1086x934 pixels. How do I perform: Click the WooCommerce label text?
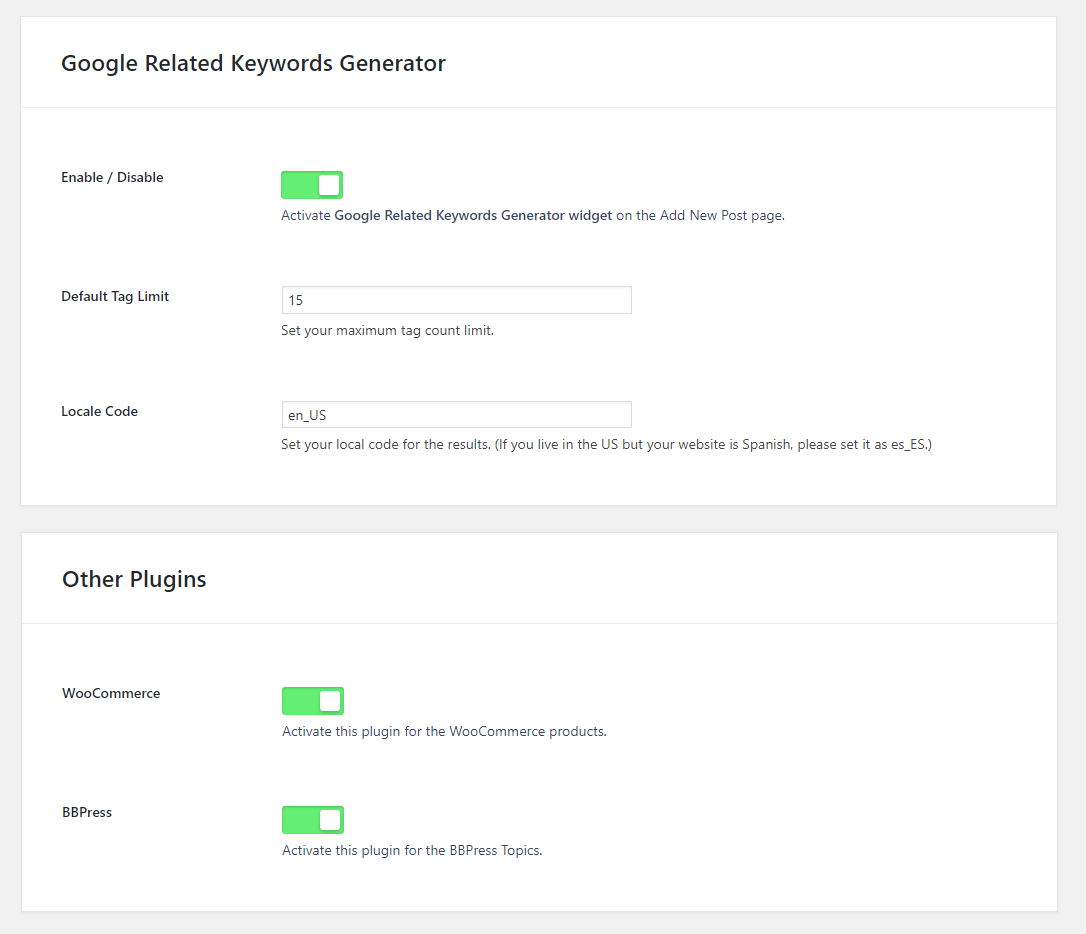coord(111,693)
